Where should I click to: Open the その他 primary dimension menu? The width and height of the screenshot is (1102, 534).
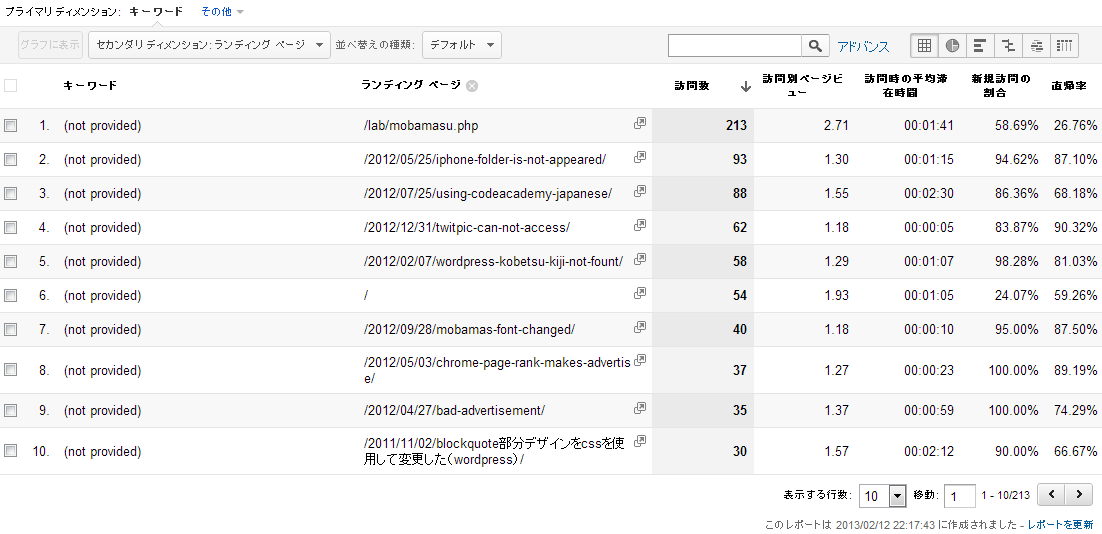tap(221, 12)
